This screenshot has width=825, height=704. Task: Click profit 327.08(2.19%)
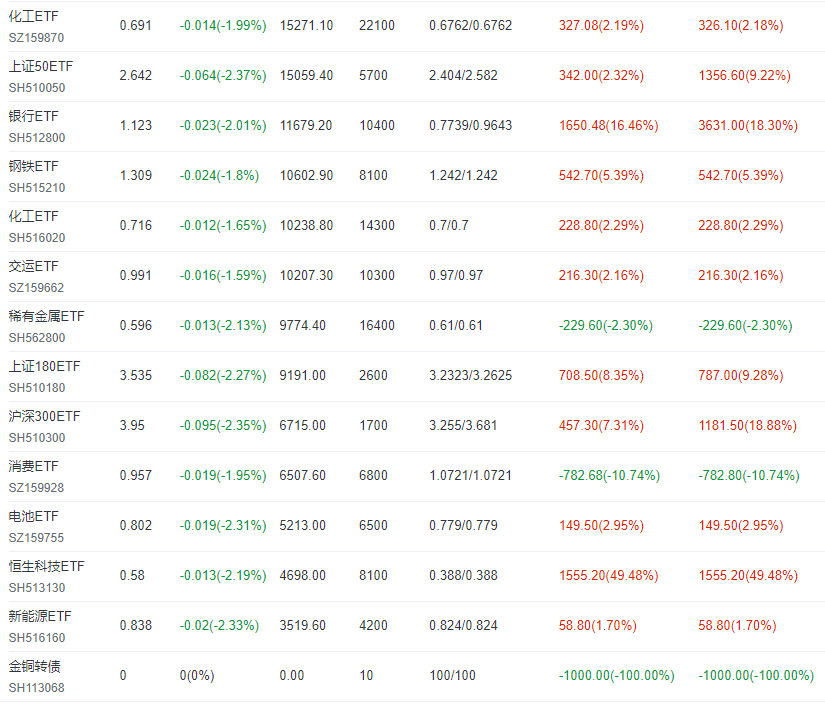coord(601,26)
